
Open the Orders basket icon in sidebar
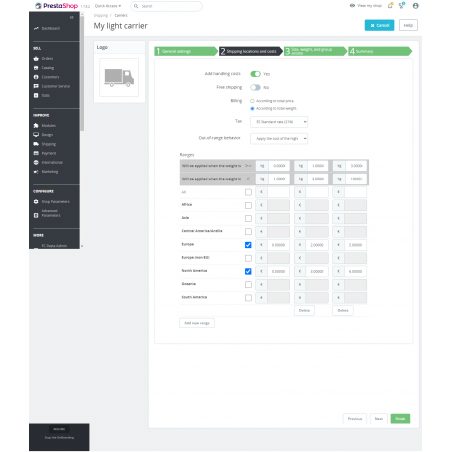click(36, 59)
